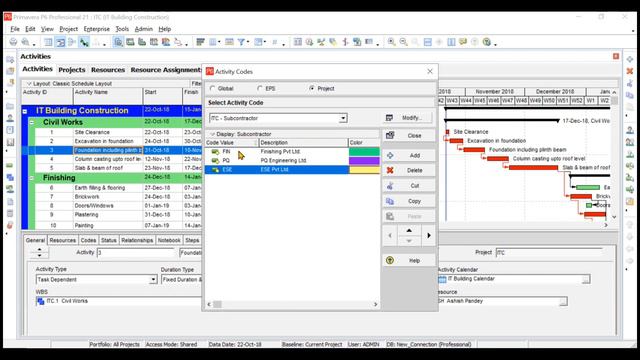The width and height of the screenshot is (640, 360).
Task: Click the red delete X in right sidebar
Action: coord(630,71)
